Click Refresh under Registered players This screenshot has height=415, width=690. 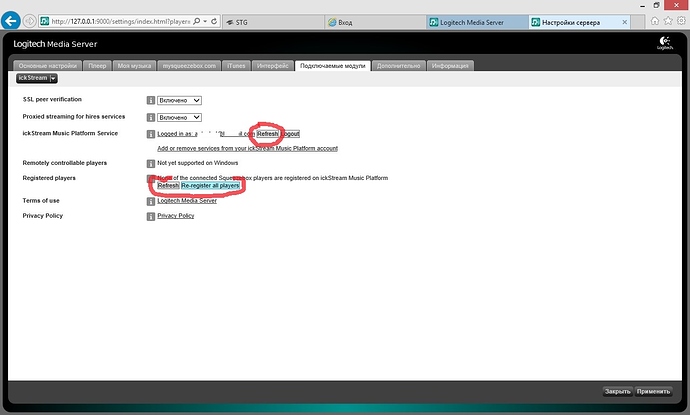coord(168,186)
